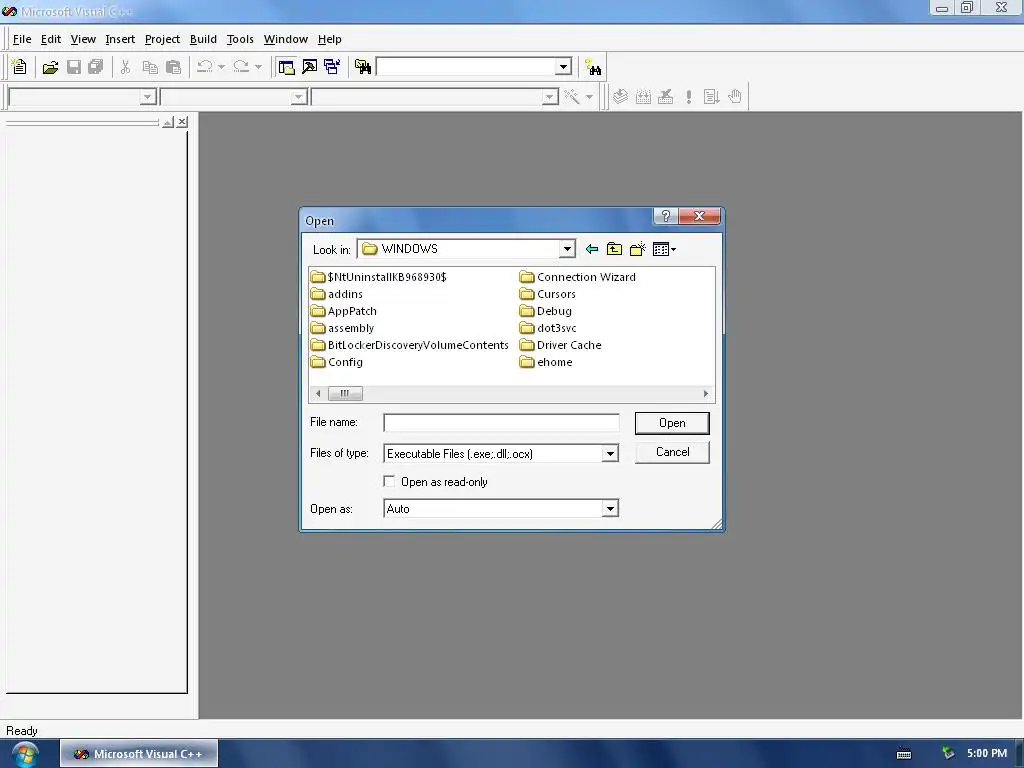Screen dimensions: 1024x768
Task: Click the 5:00 PM taskbar clock
Action: [987, 753]
